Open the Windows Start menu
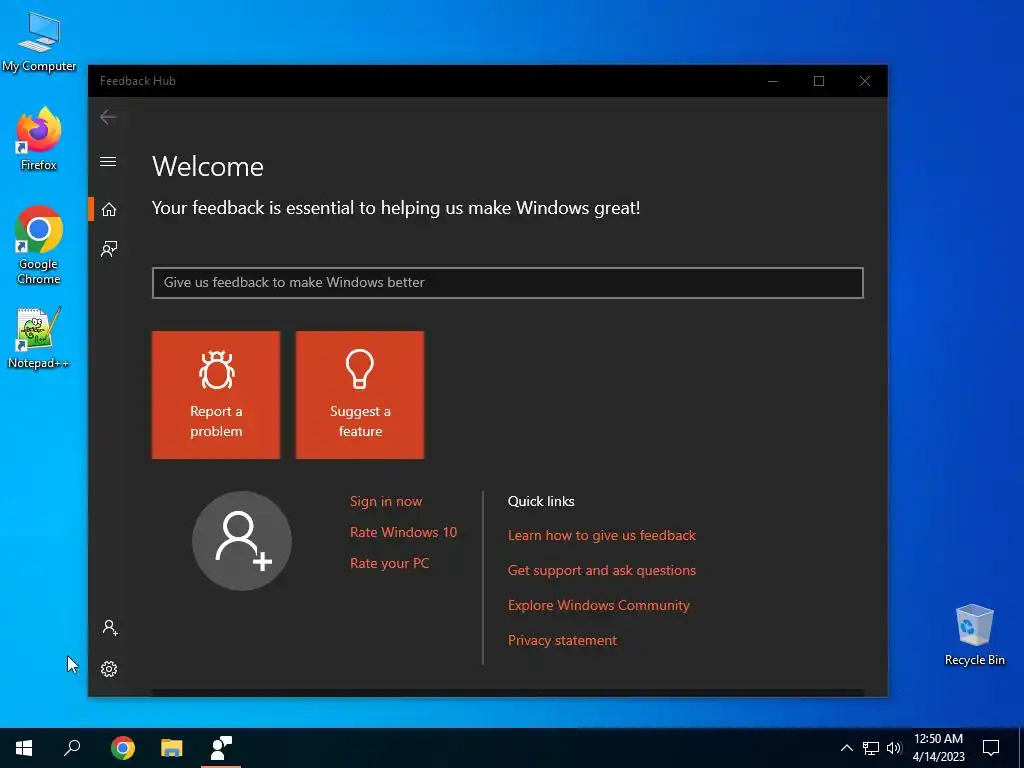 tap(24, 748)
